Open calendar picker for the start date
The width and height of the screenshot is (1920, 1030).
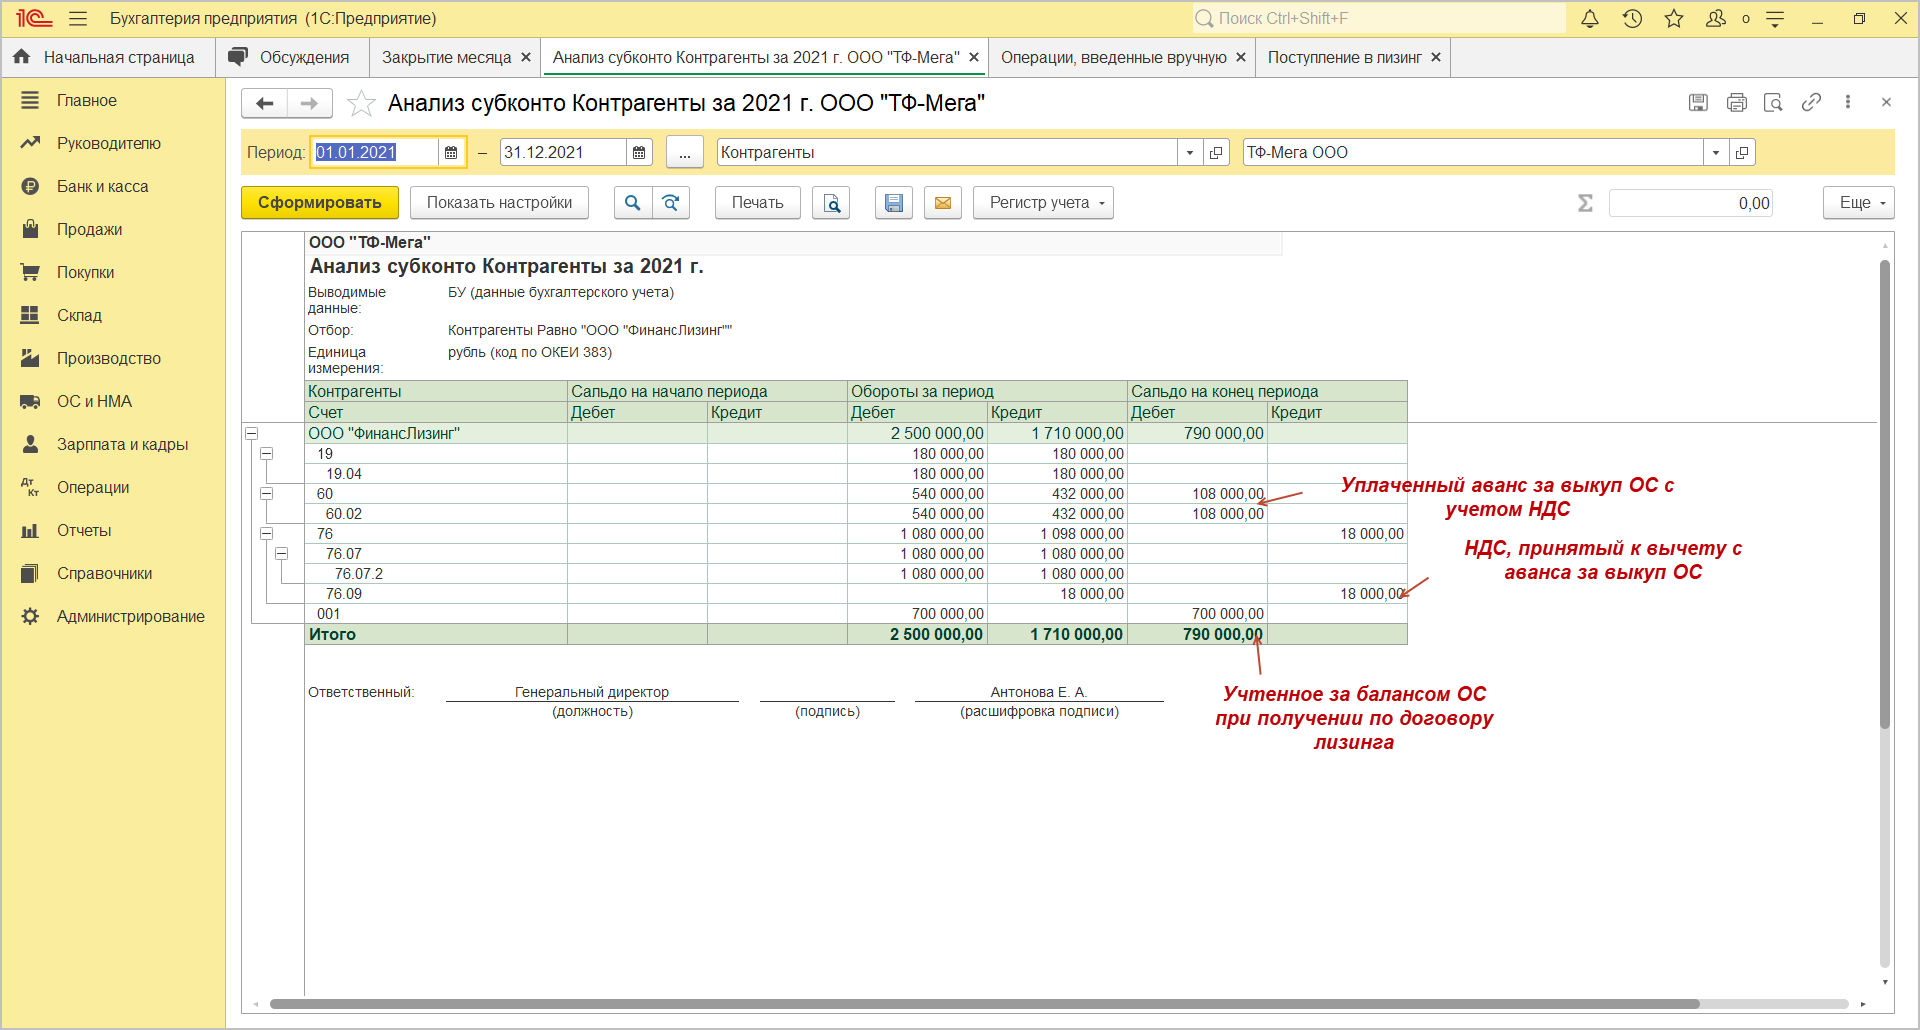pos(451,153)
